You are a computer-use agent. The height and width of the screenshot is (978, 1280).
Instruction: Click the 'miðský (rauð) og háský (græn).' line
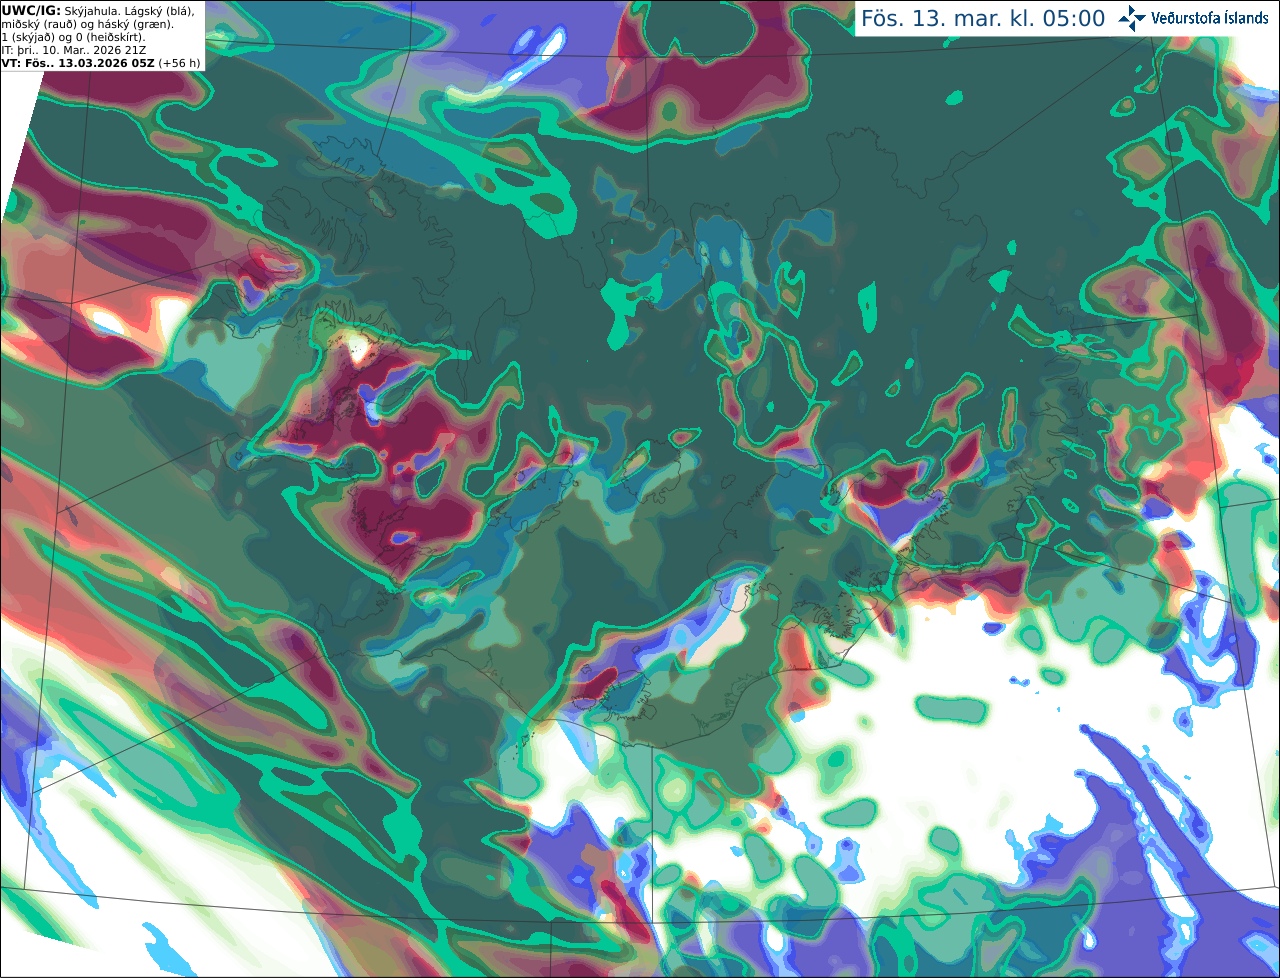87,23
